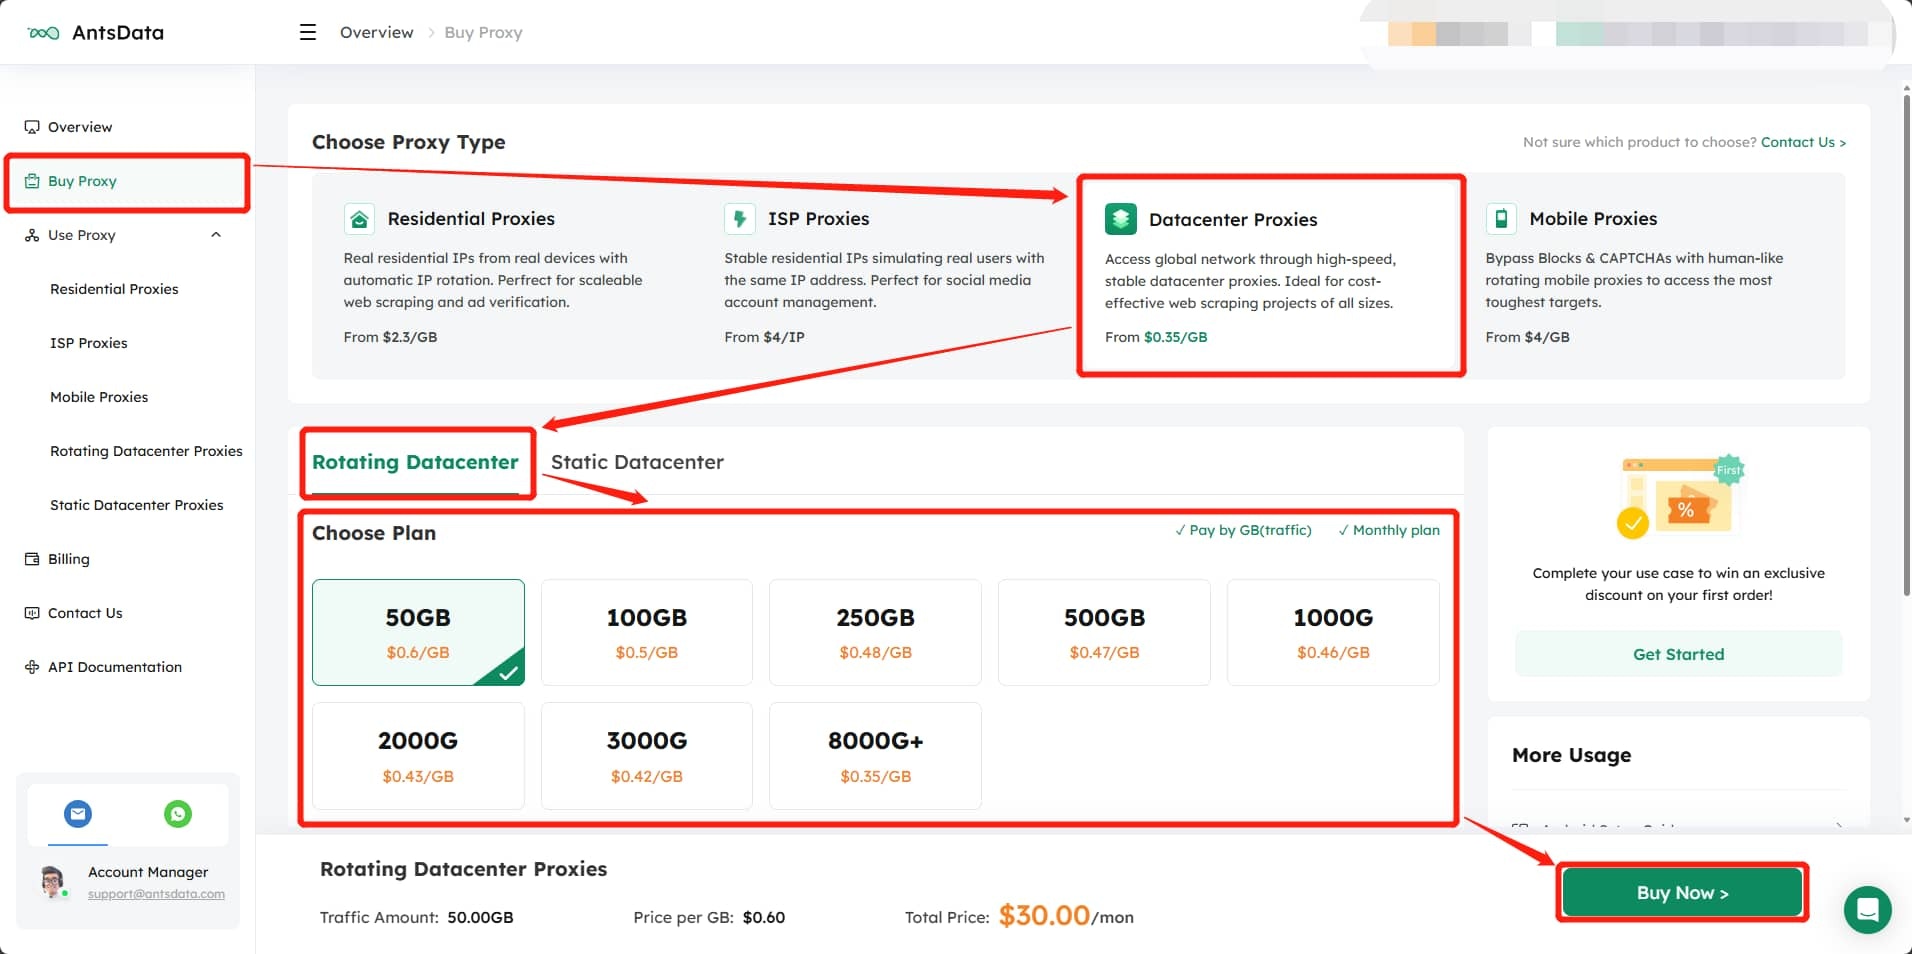Click the Monthly plan label
Image resolution: width=1912 pixels, height=954 pixels.
(x=1389, y=530)
